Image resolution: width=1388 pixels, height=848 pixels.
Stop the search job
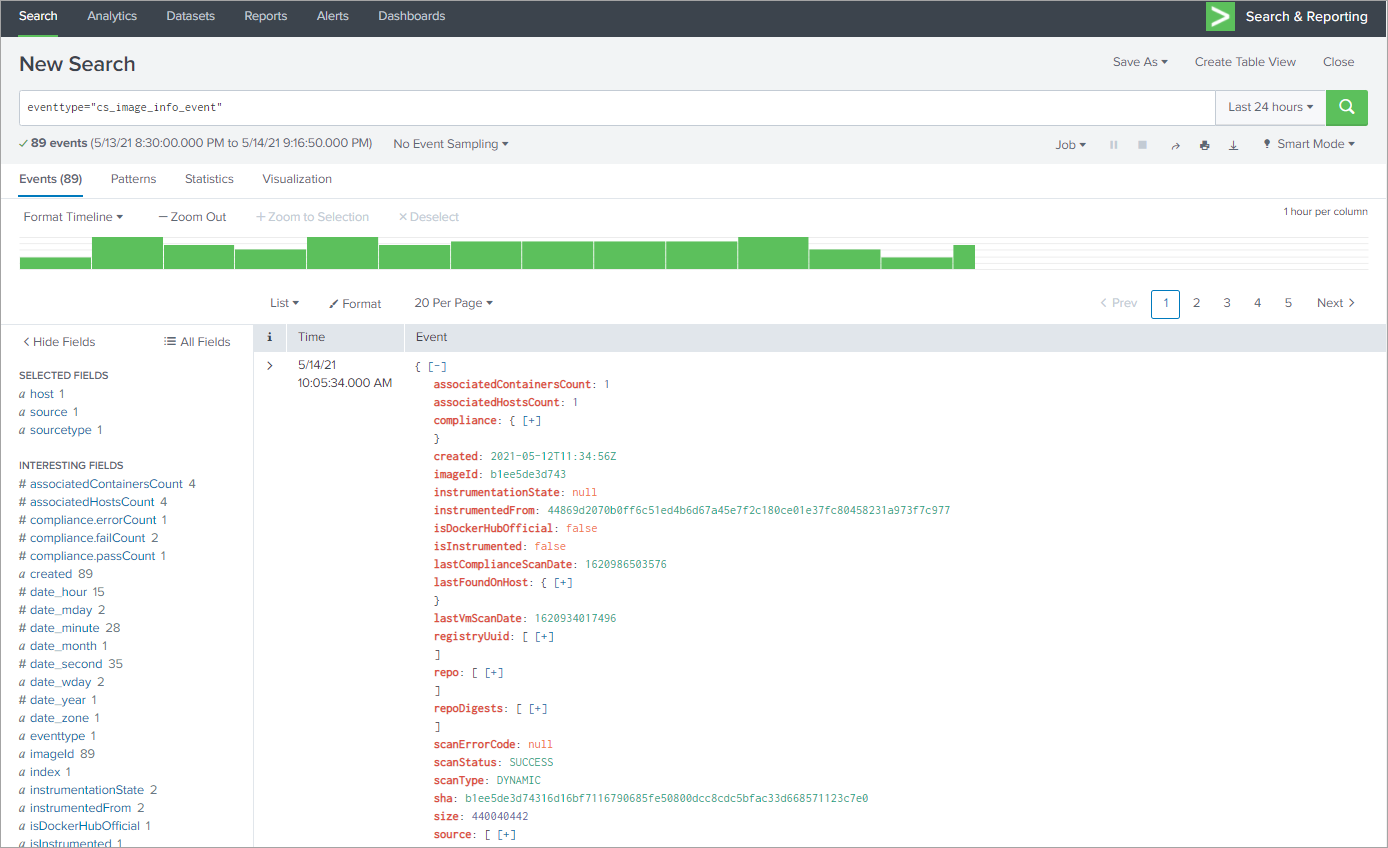click(1141, 143)
